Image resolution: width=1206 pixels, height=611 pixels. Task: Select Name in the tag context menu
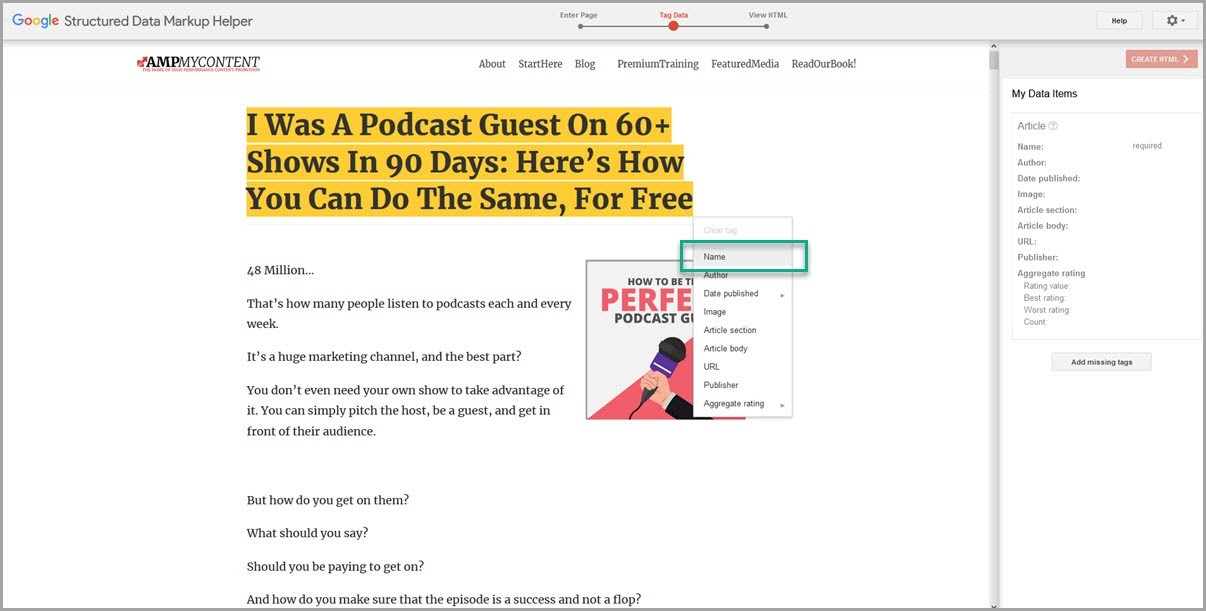point(715,257)
